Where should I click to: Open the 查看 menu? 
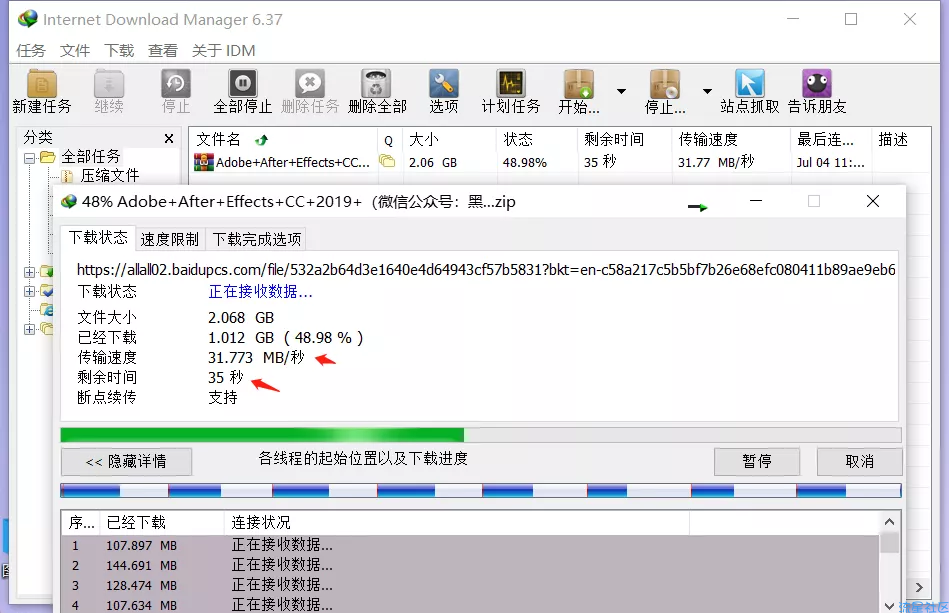click(x=163, y=51)
